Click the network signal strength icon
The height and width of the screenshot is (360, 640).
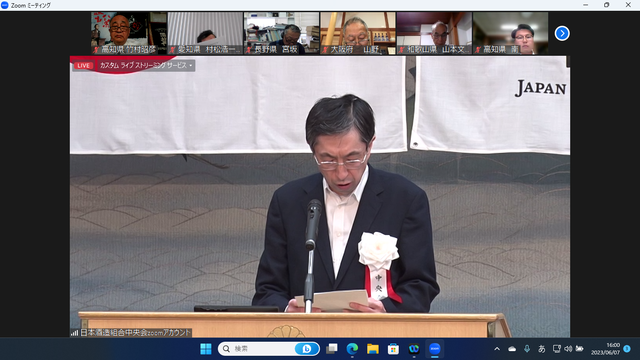(x=74, y=333)
